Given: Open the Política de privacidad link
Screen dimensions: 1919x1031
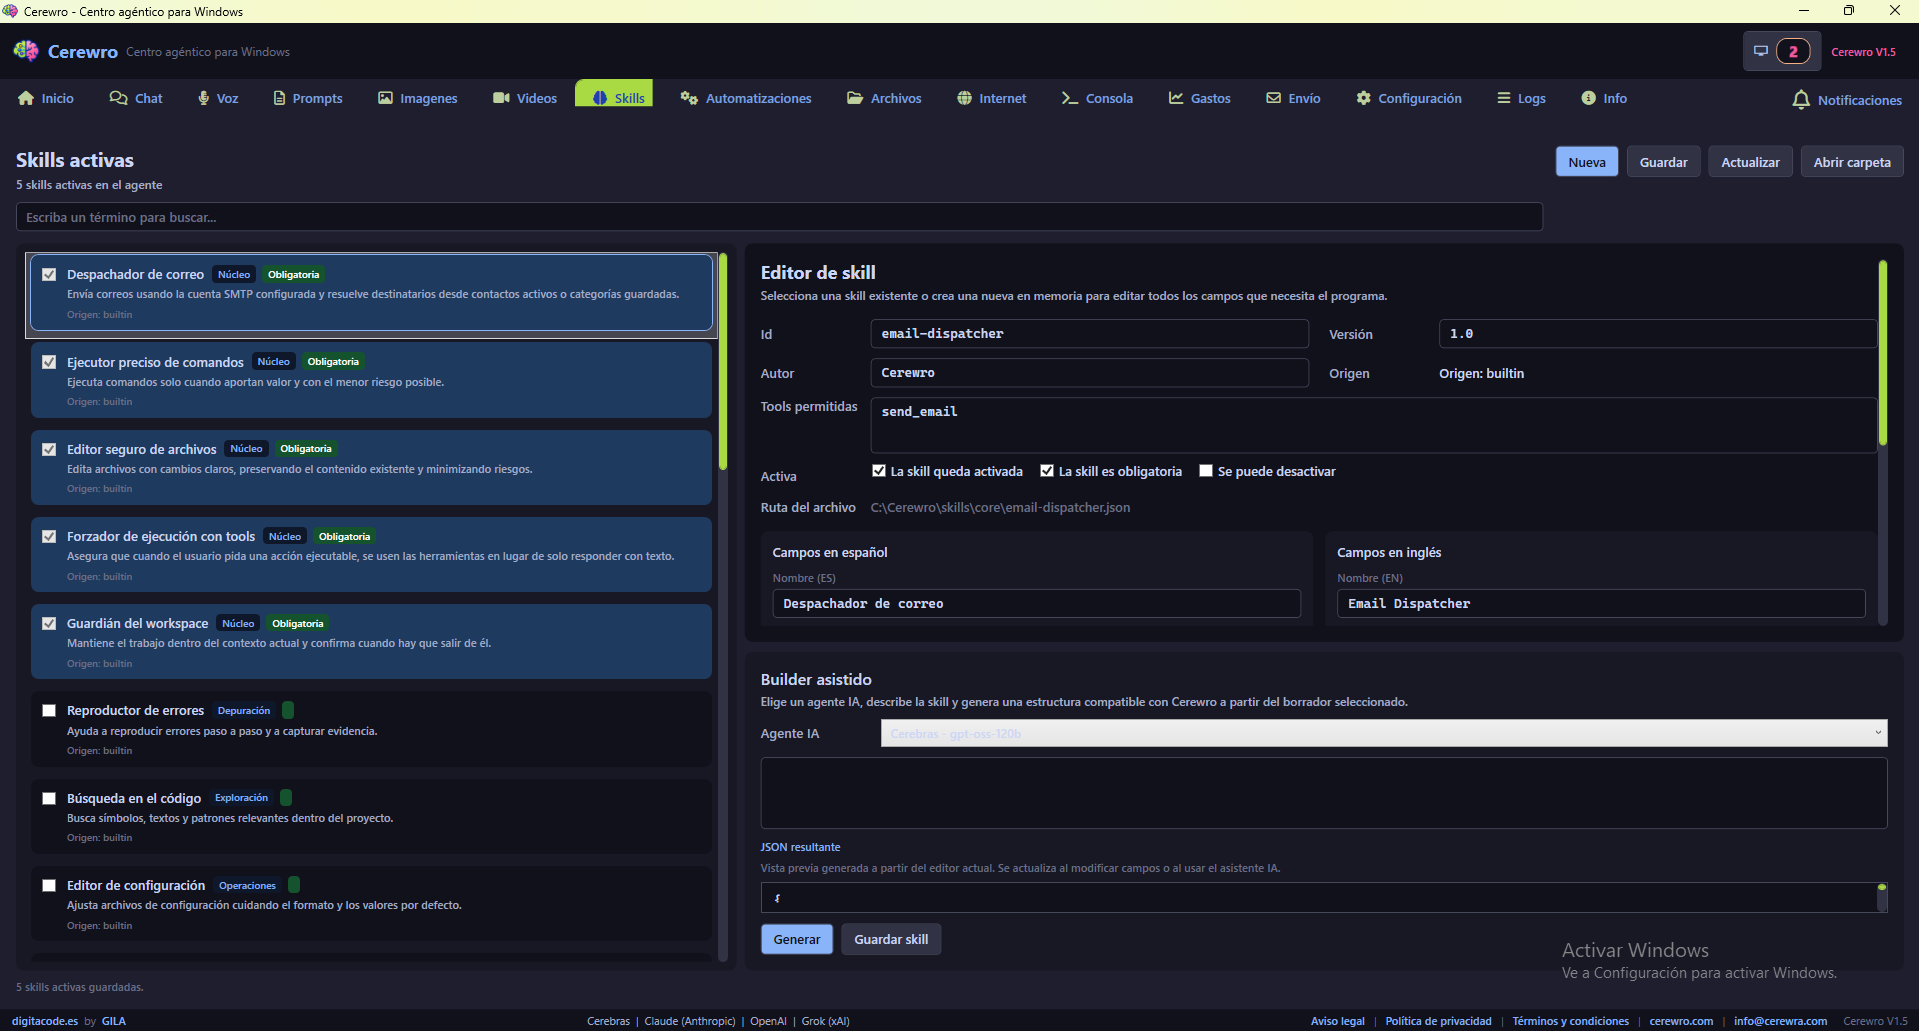Looking at the screenshot, I should pos(1437,1021).
